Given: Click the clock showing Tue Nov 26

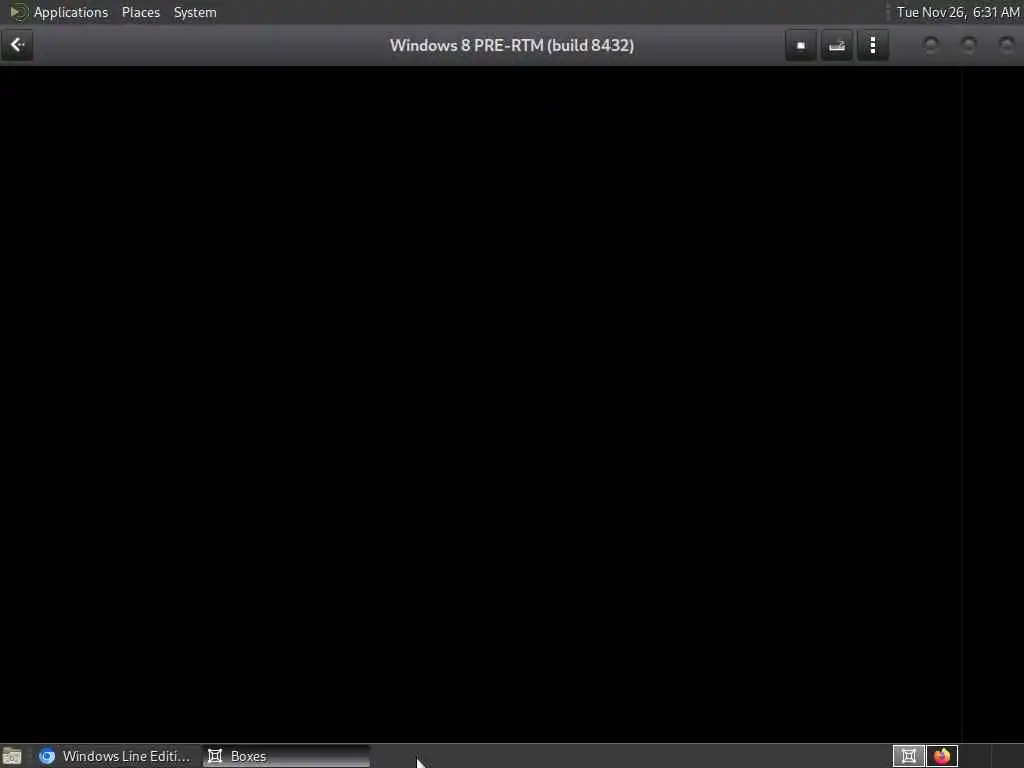Looking at the screenshot, I should click(x=957, y=12).
